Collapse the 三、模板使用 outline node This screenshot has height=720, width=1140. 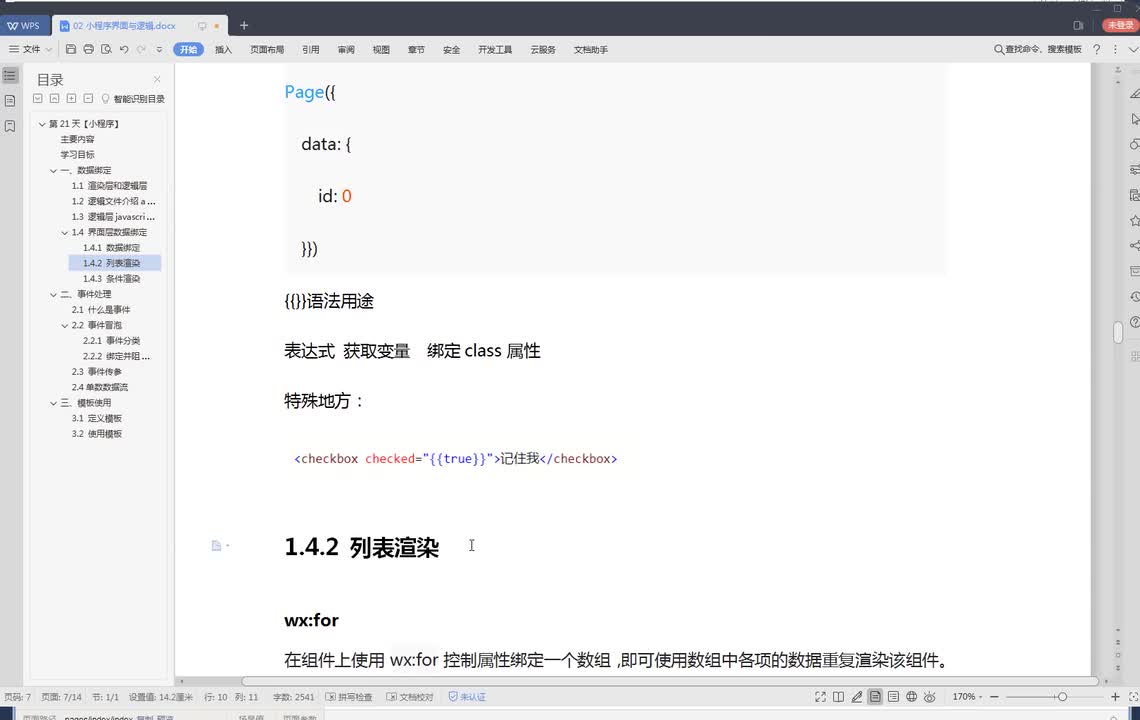(53, 403)
